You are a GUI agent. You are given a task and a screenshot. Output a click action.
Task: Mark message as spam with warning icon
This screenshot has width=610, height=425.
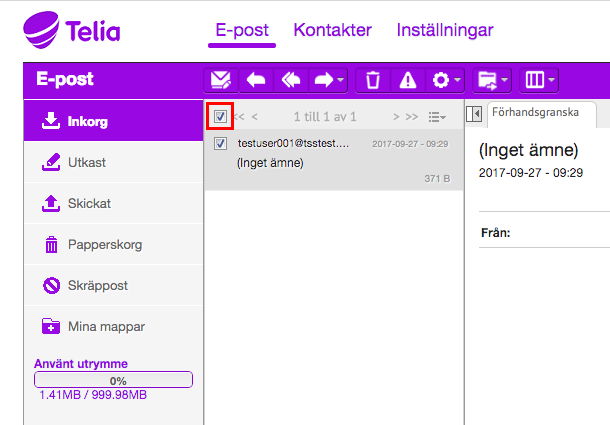coord(408,80)
